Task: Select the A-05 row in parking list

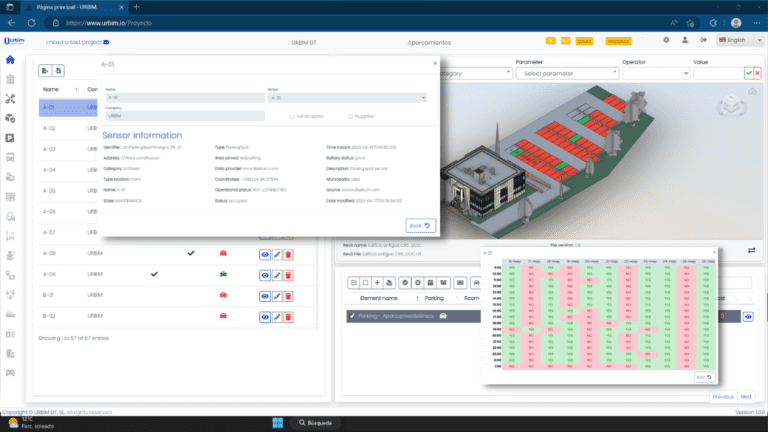Action: 68,191
